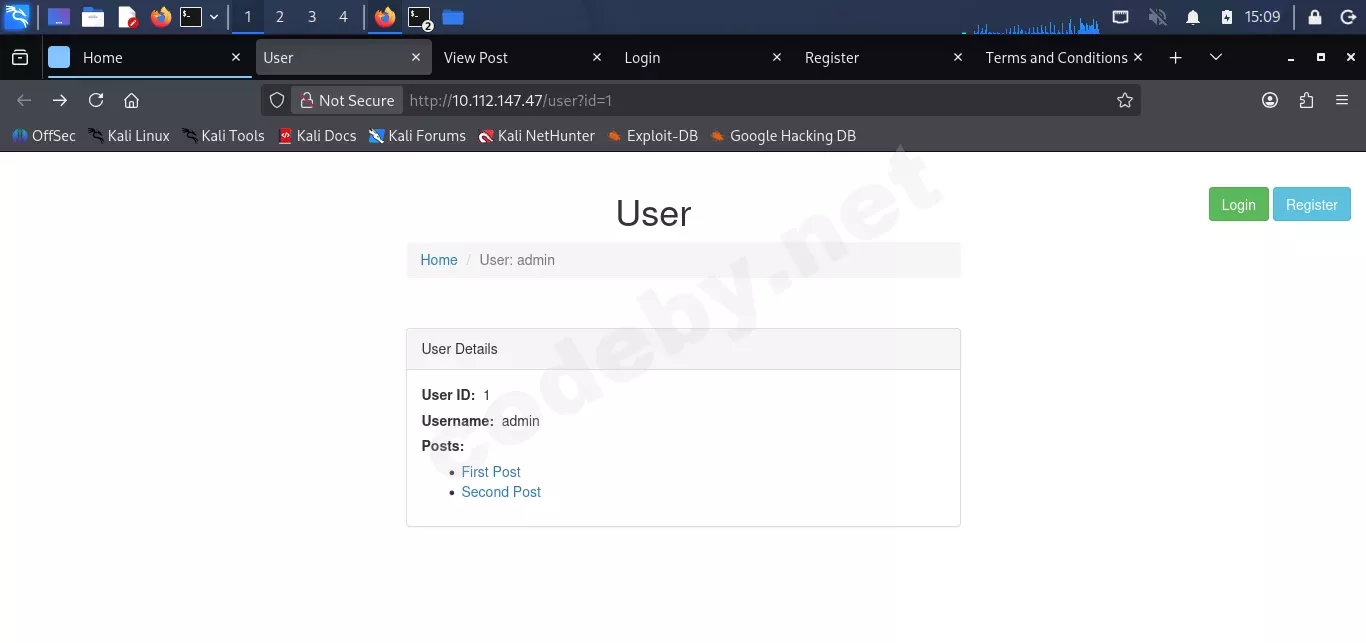
Task: Expand the list all tabs chevron
Action: 1216,58
